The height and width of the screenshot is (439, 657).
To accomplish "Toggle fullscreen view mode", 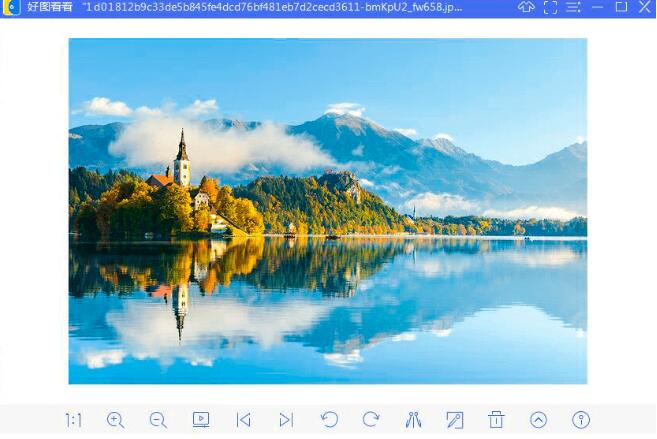I will [x=550, y=7].
